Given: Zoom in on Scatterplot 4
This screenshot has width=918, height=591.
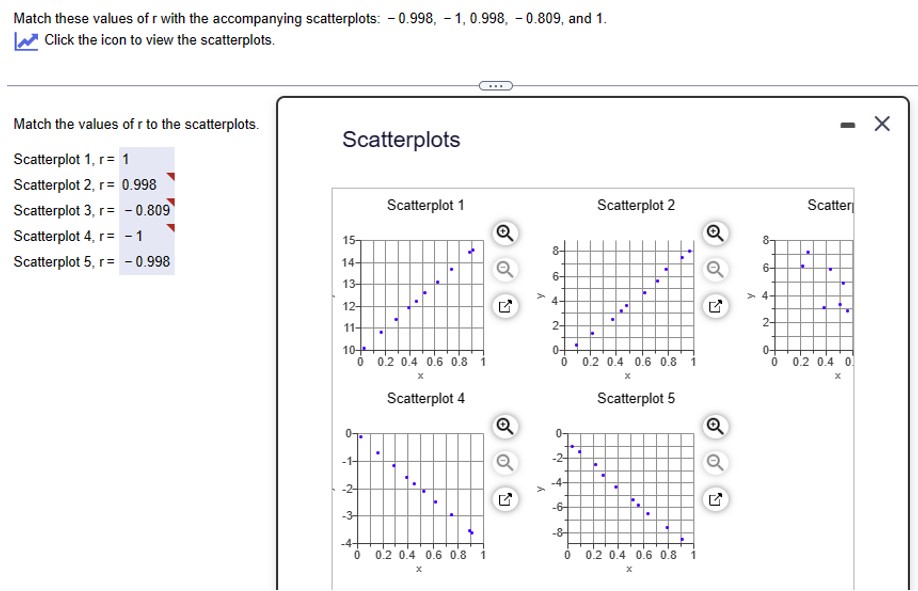Looking at the screenshot, I should point(504,427).
